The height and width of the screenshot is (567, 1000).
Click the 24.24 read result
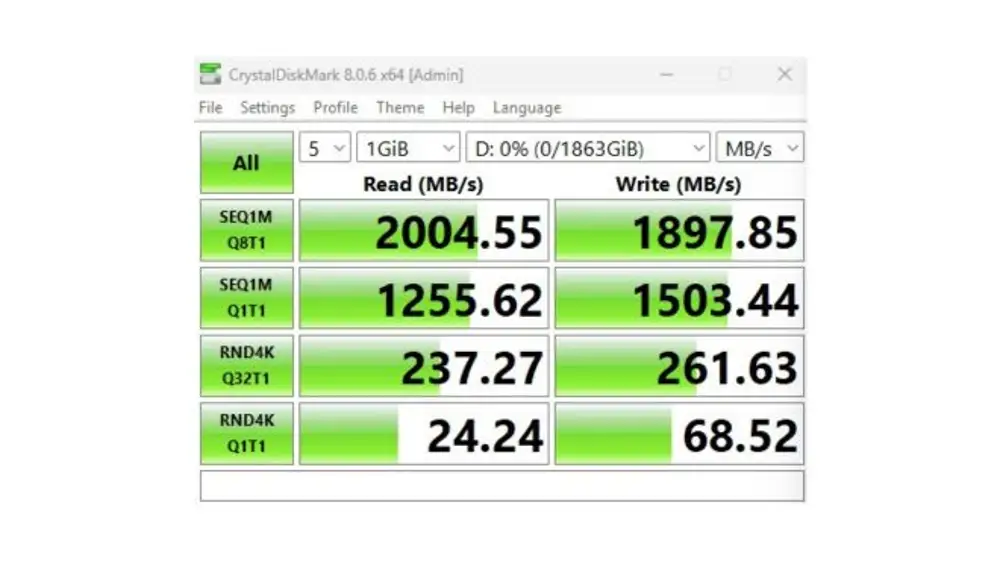click(423, 434)
